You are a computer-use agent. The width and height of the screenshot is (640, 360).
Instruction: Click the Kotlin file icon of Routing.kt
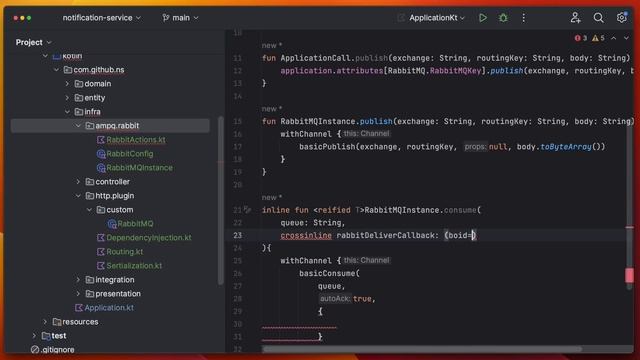(101, 252)
